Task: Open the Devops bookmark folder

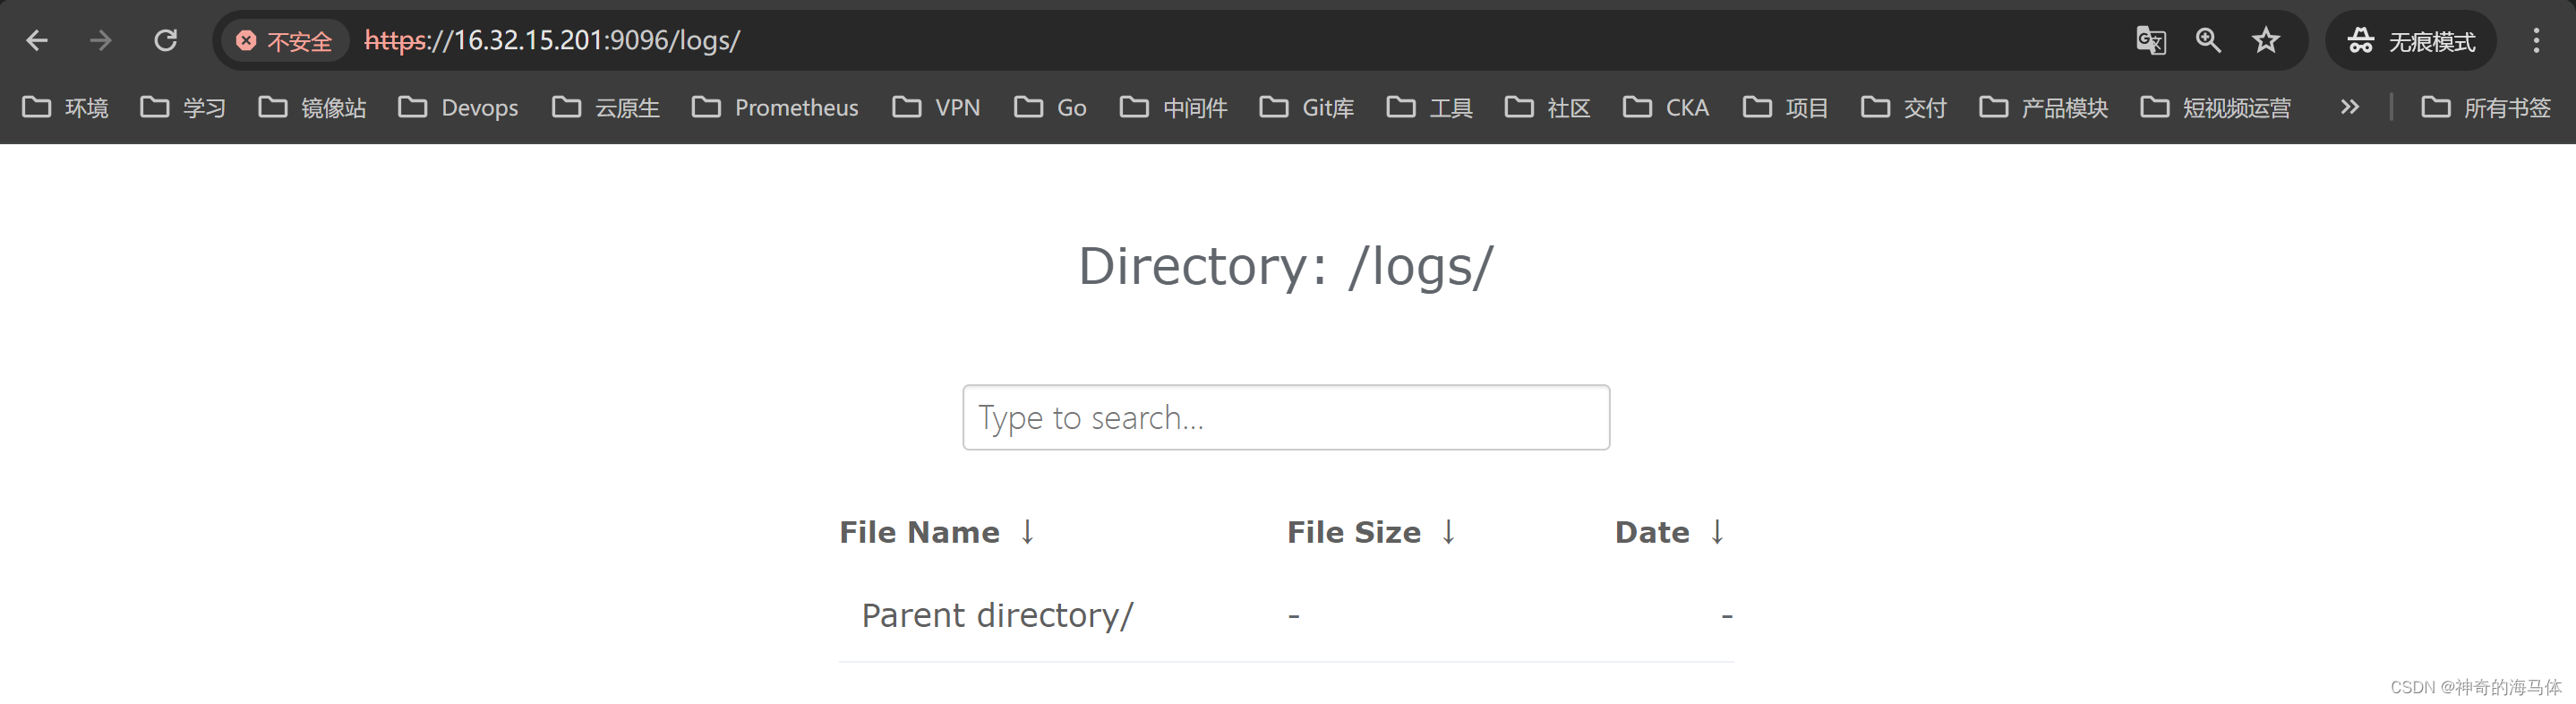Action: click(458, 107)
